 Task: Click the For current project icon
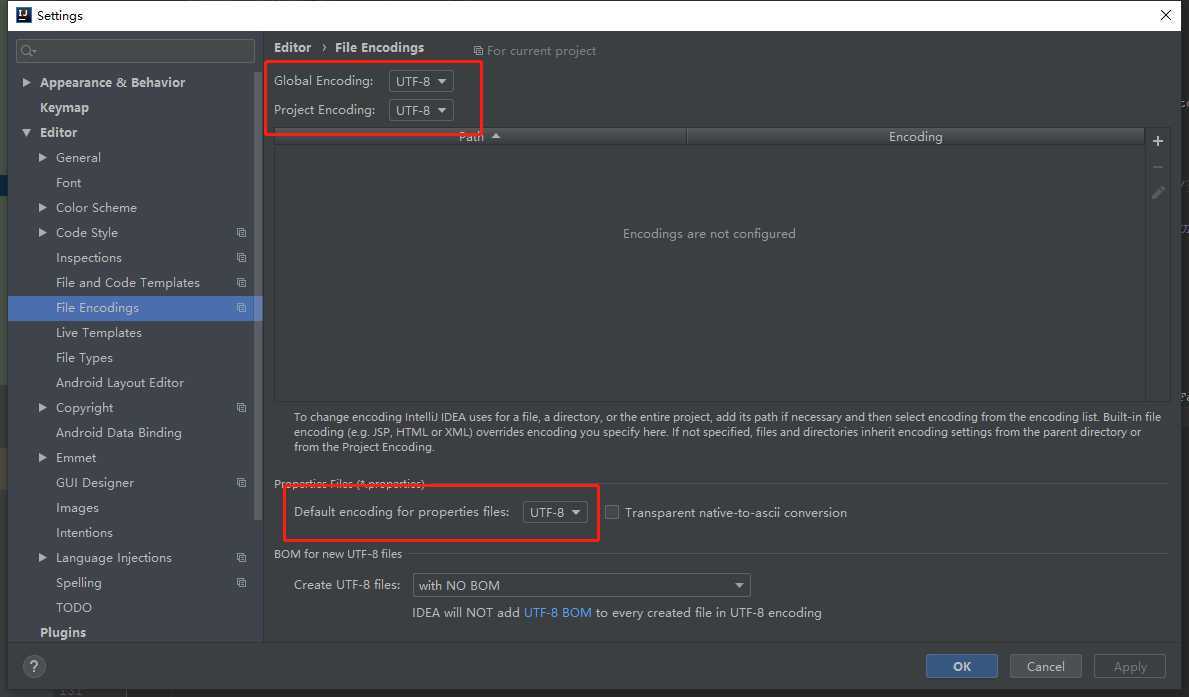coord(478,51)
